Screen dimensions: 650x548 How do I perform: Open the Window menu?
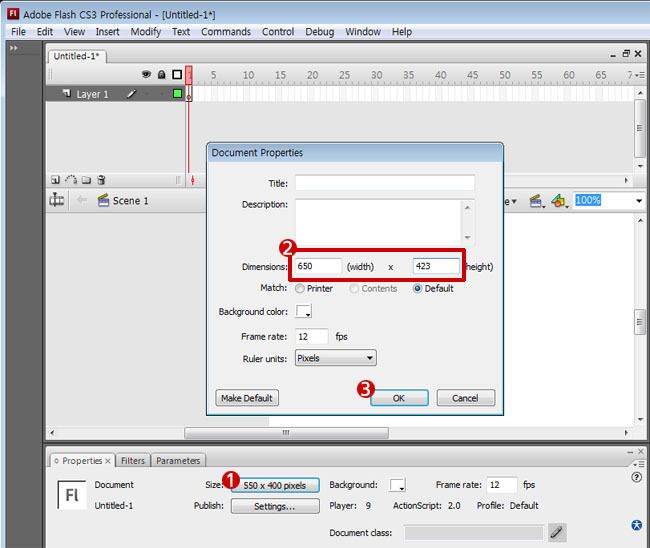[x=363, y=32]
